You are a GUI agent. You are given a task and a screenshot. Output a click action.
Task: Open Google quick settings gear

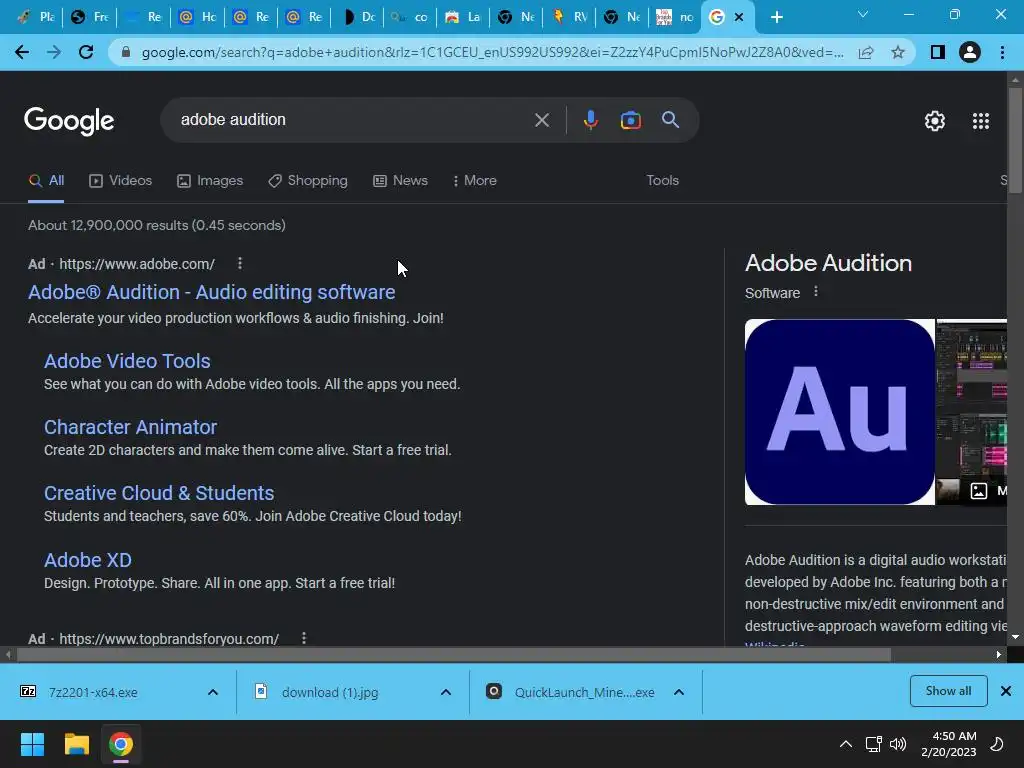[935, 121]
